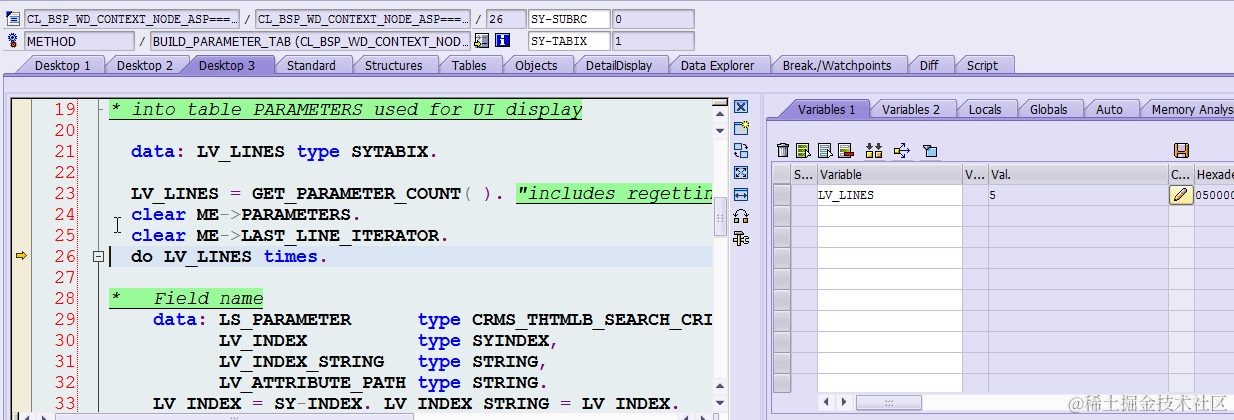1234x420 pixels.
Task: Click the variables table horizontal scroll left arrow
Action: [x=825, y=402]
